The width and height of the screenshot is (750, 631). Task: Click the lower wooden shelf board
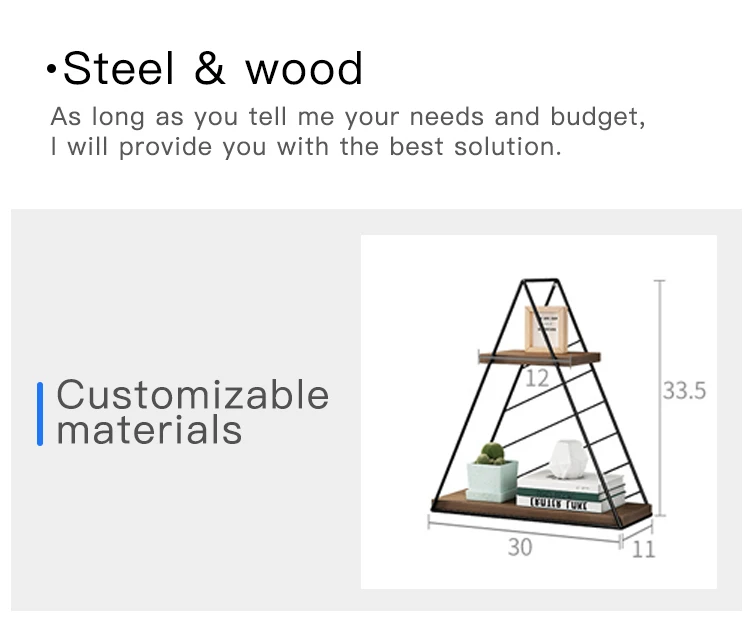point(541,511)
